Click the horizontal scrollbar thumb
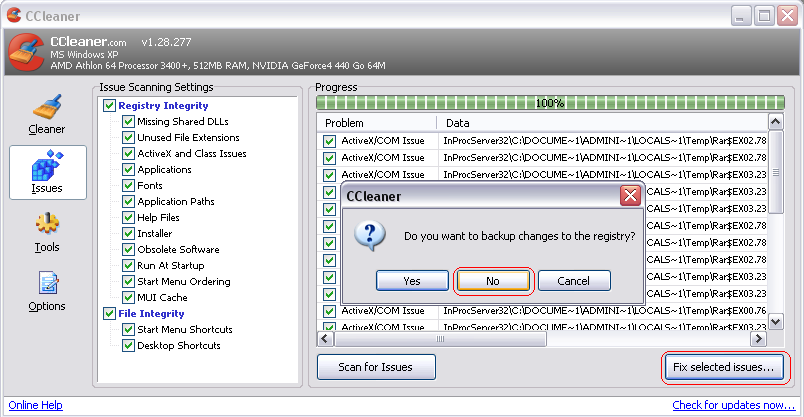The height and width of the screenshot is (417, 804). pyautogui.click(x=440, y=339)
